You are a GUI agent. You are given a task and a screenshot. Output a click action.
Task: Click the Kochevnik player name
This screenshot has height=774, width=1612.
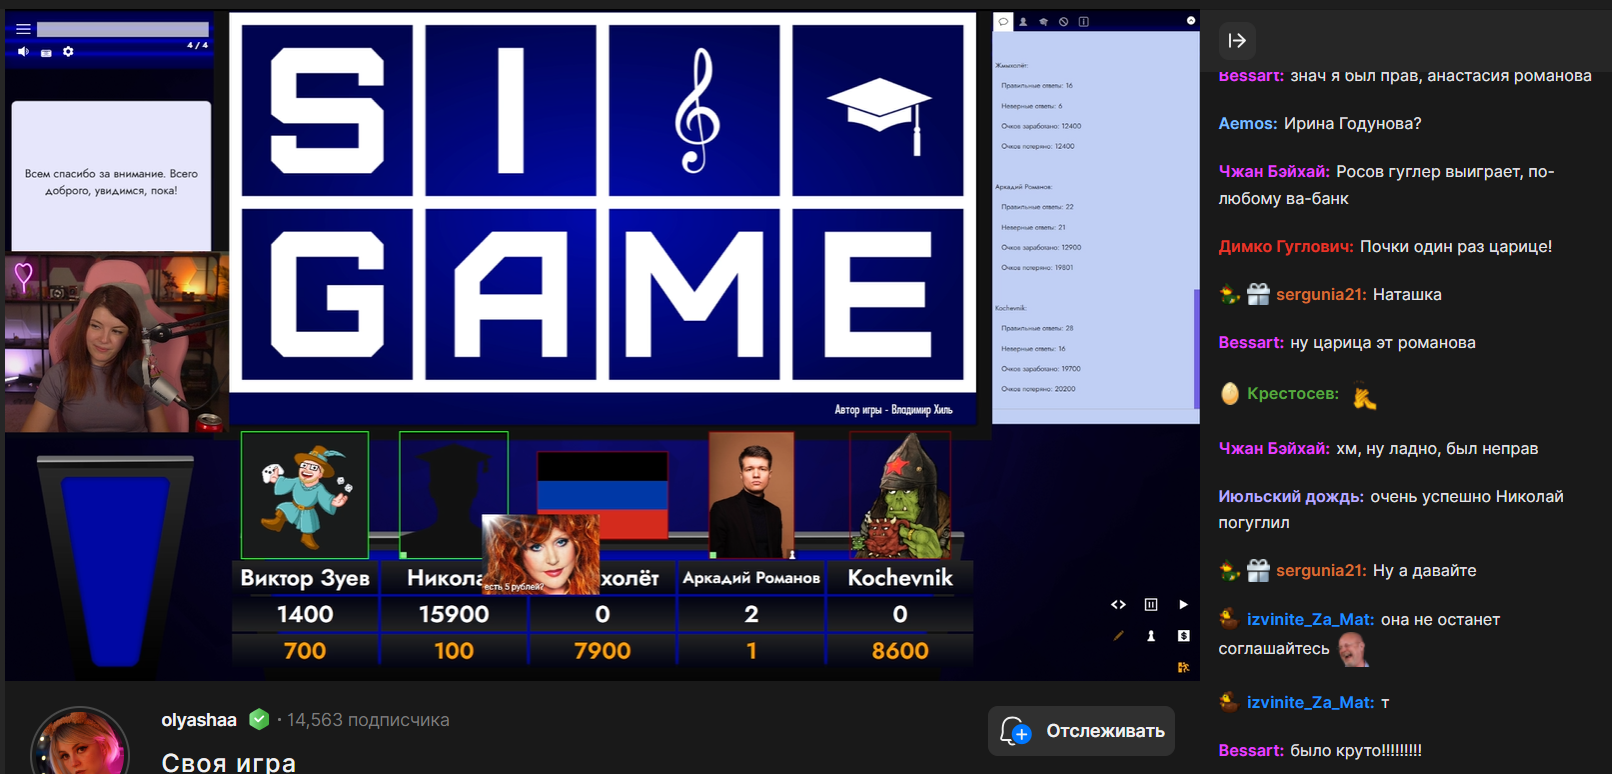coord(900,578)
